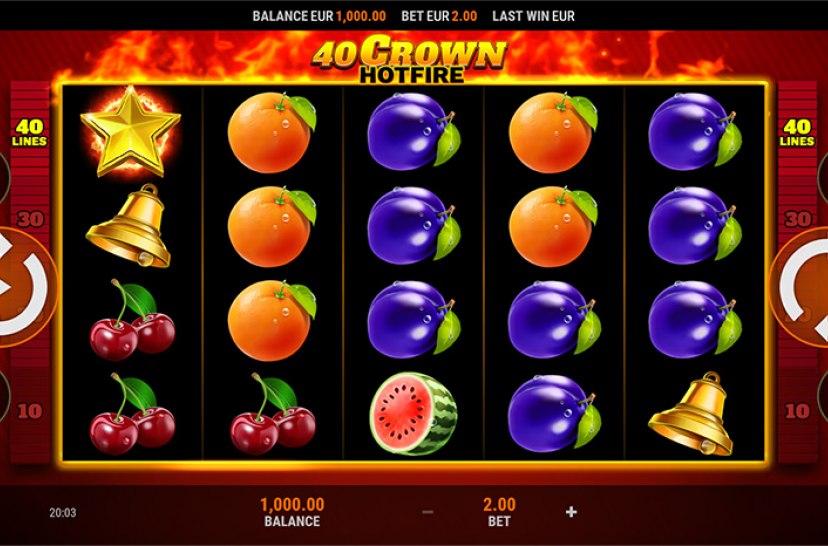Viewport: 828px width, 546px height.
Task: Click the flaming gold star symbol
Action: [130, 131]
